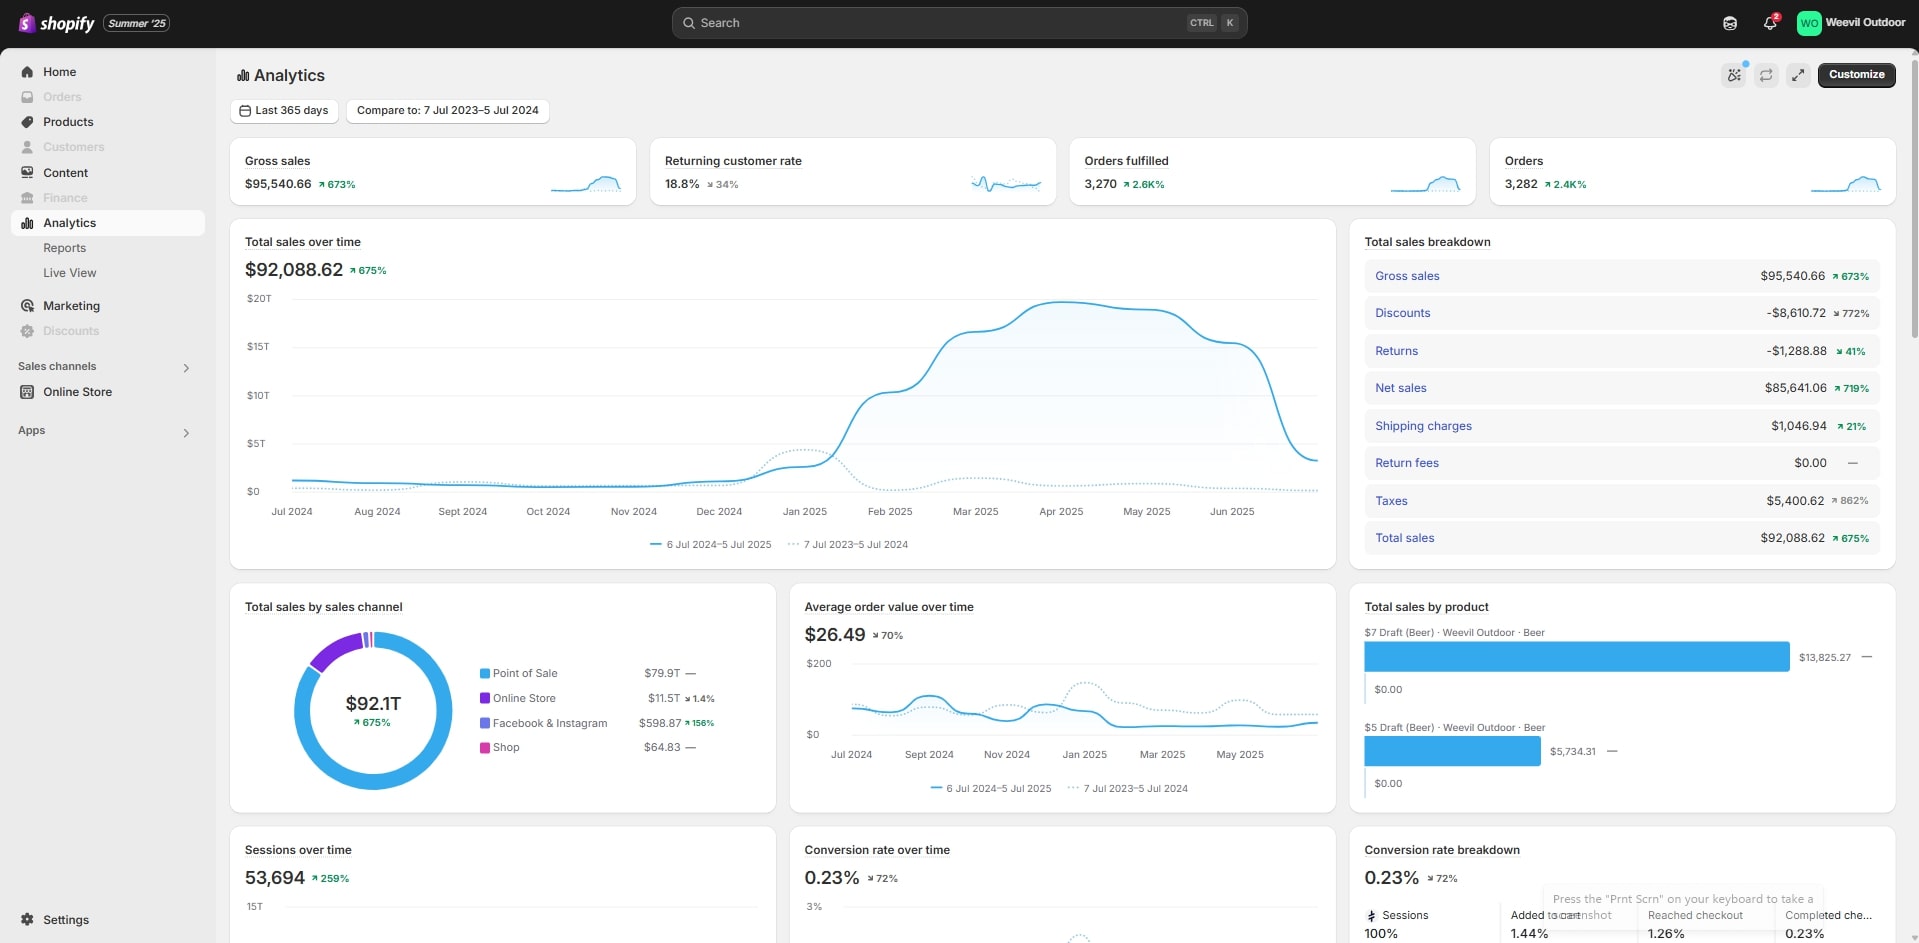Screen dimensions: 1919x943
Task: Click the Content icon in sidebar
Action: tap(27, 173)
